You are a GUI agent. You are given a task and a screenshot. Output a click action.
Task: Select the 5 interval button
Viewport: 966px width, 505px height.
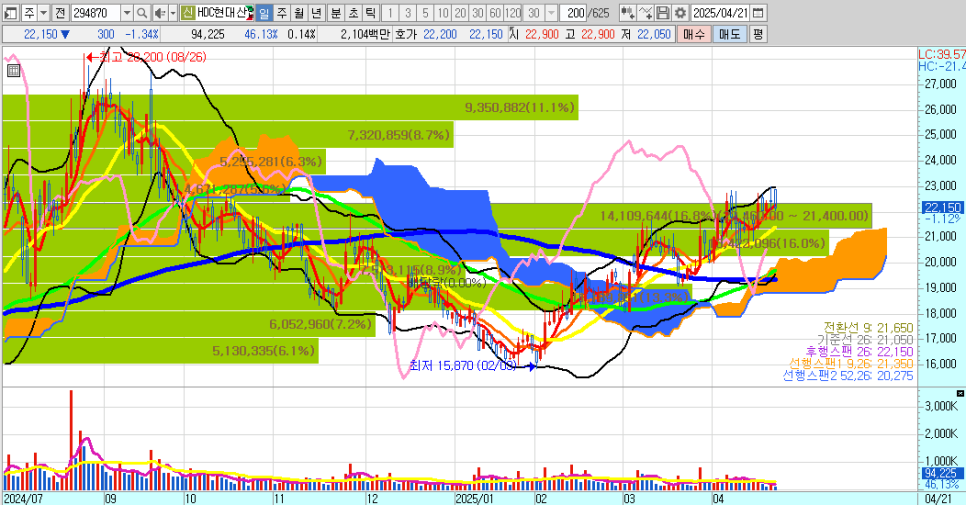(x=425, y=12)
